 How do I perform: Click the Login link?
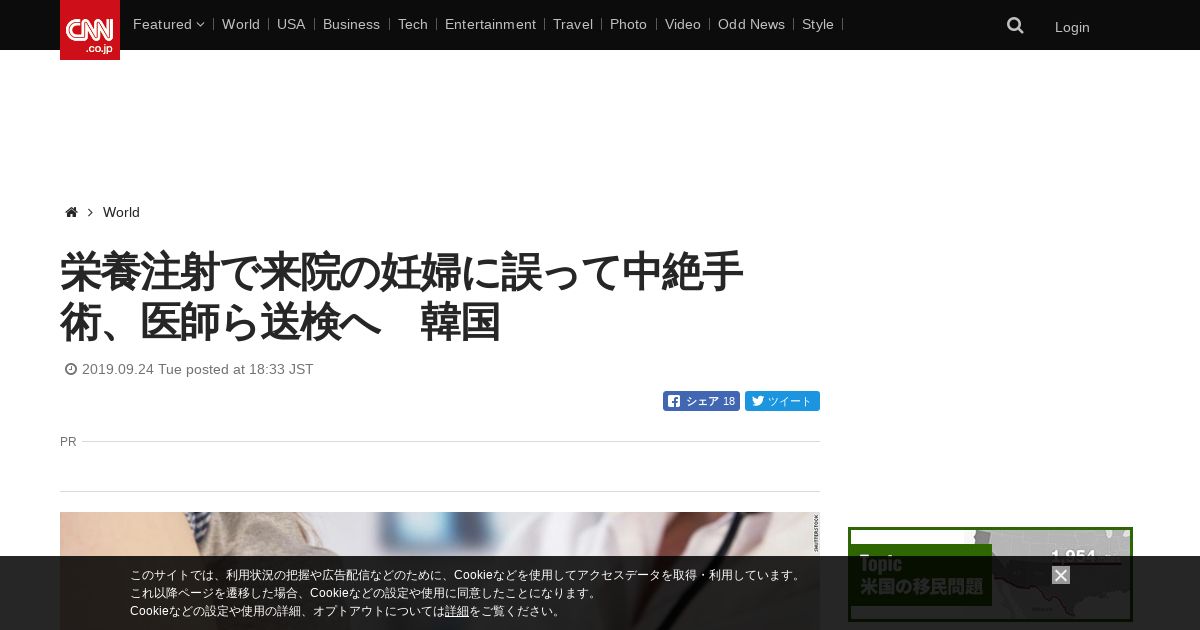1072,27
